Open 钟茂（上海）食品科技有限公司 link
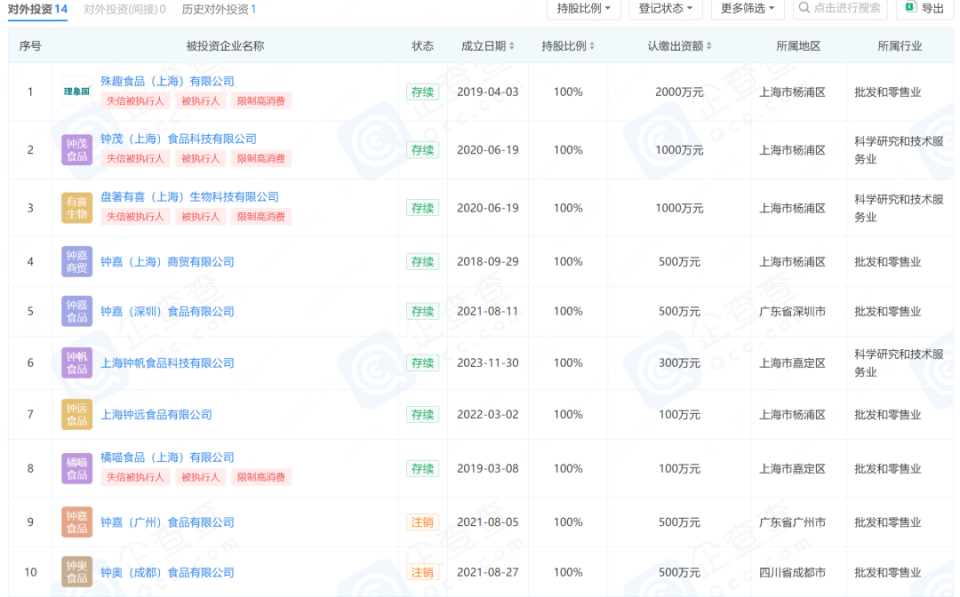This screenshot has height=597, width=960. tap(178, 139)
